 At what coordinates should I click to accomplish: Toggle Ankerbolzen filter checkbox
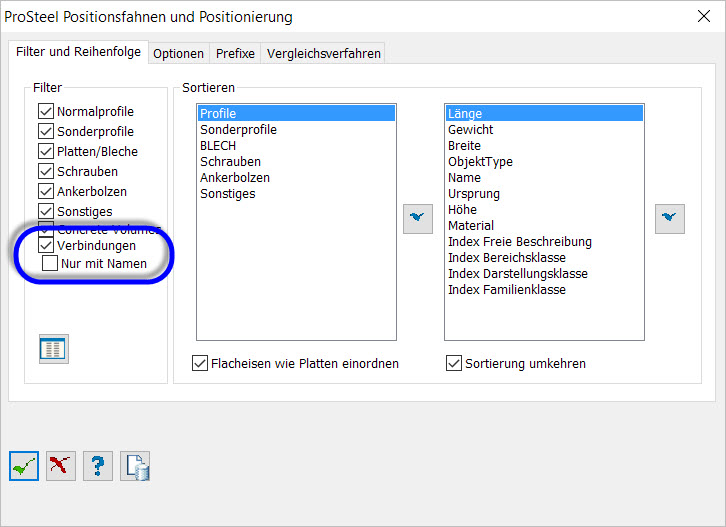(x=46, y=191)
